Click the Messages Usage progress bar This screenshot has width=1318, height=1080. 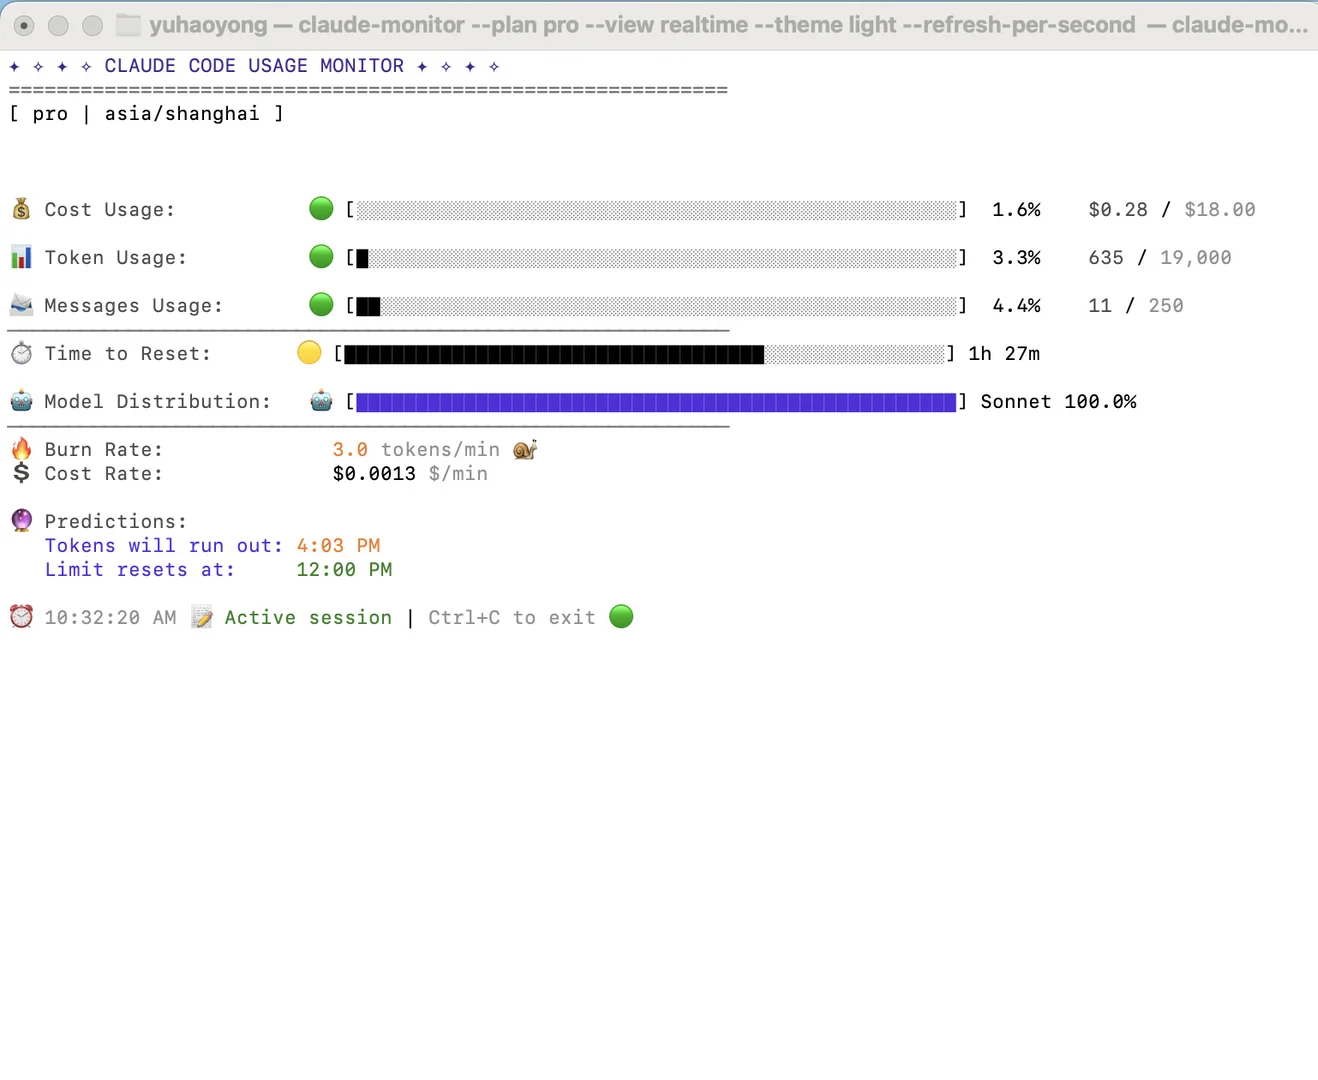(x=656, y=306)
